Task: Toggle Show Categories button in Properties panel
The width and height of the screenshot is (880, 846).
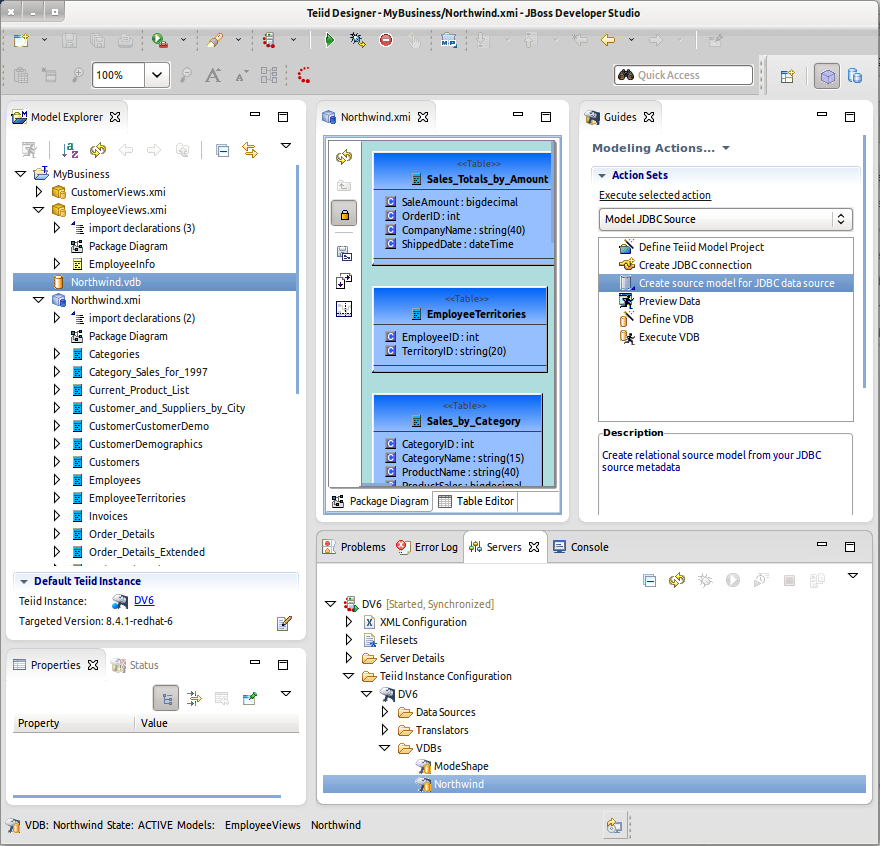Action: click(x=166, y=697)
